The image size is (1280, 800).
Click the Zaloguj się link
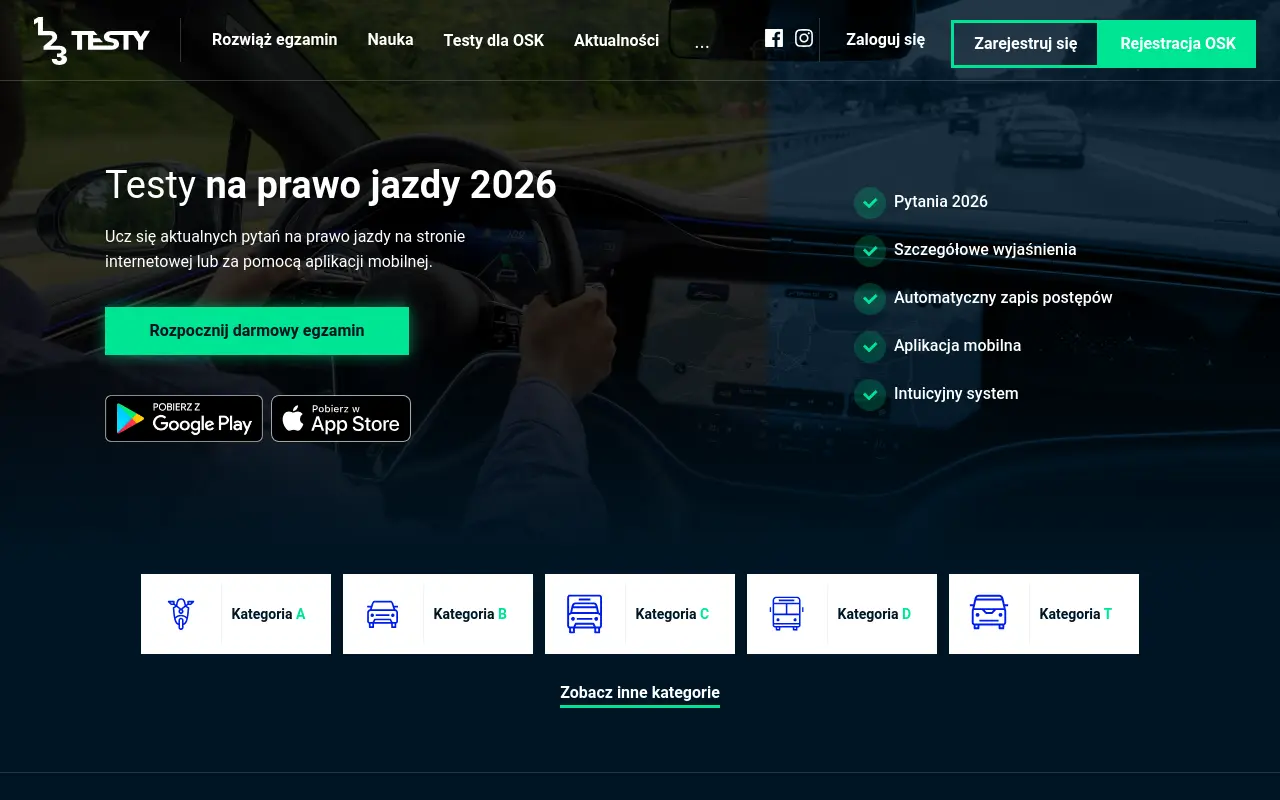885,40
